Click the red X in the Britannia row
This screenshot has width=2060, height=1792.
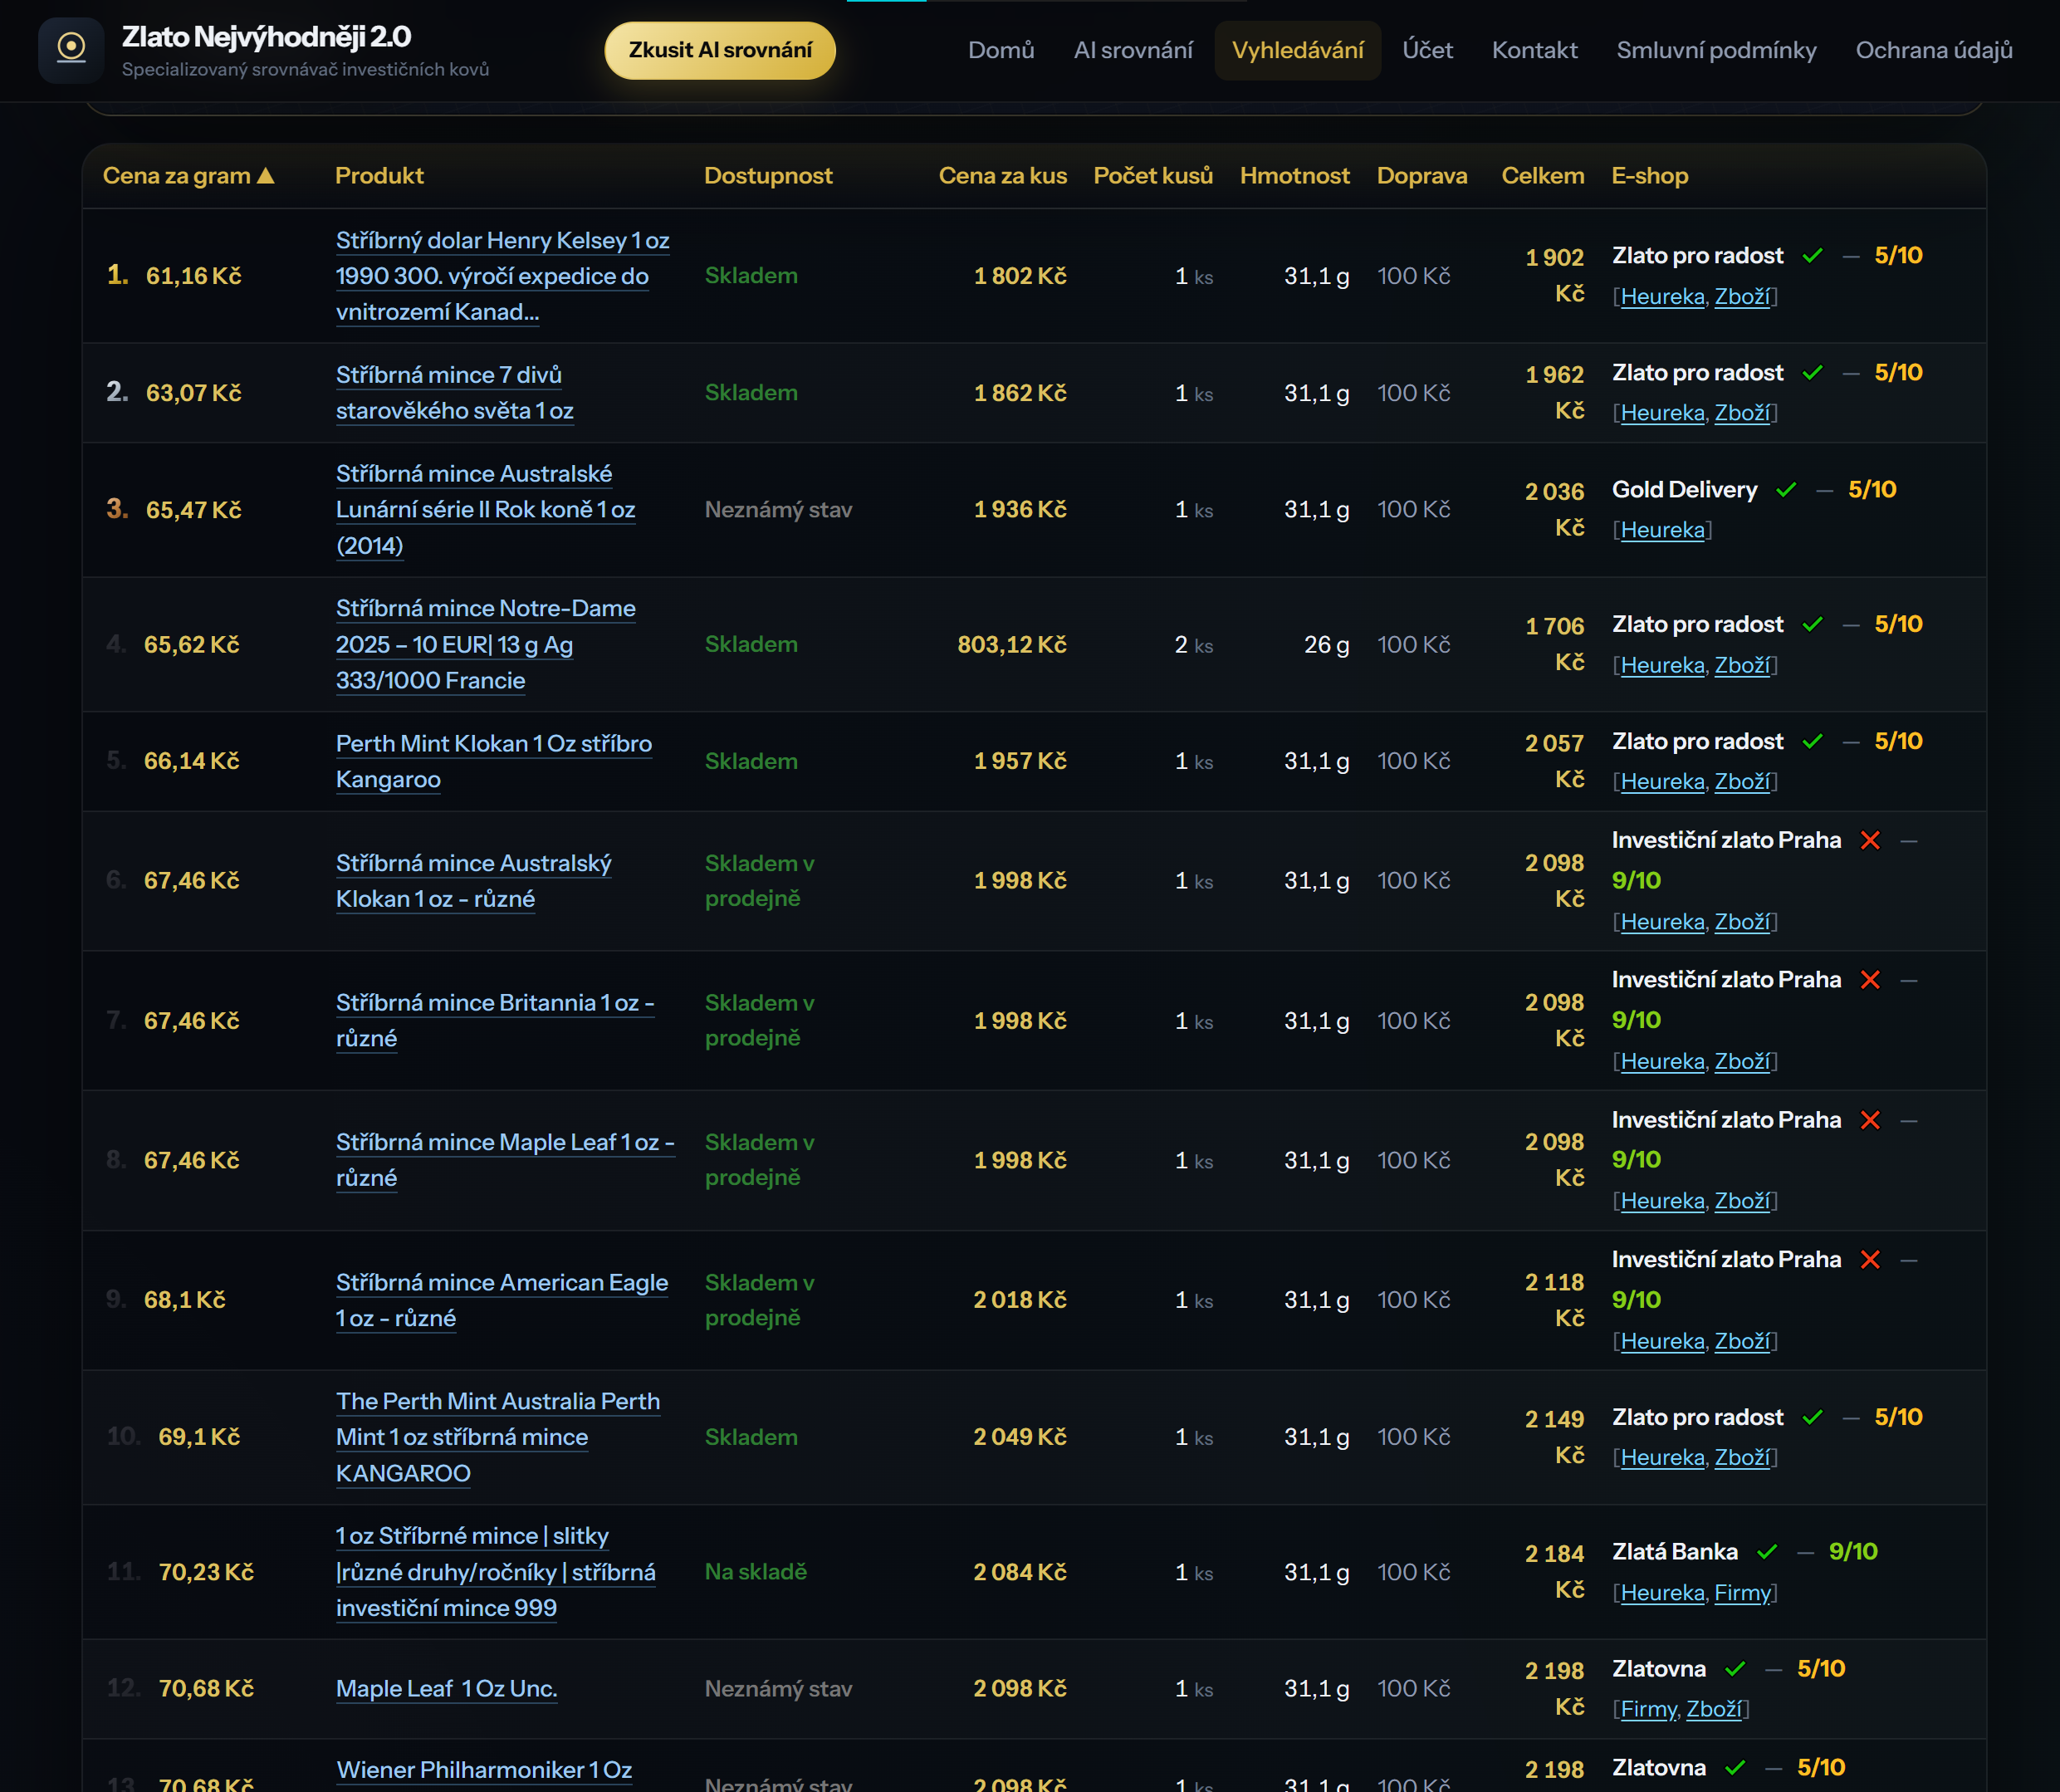1870,980
